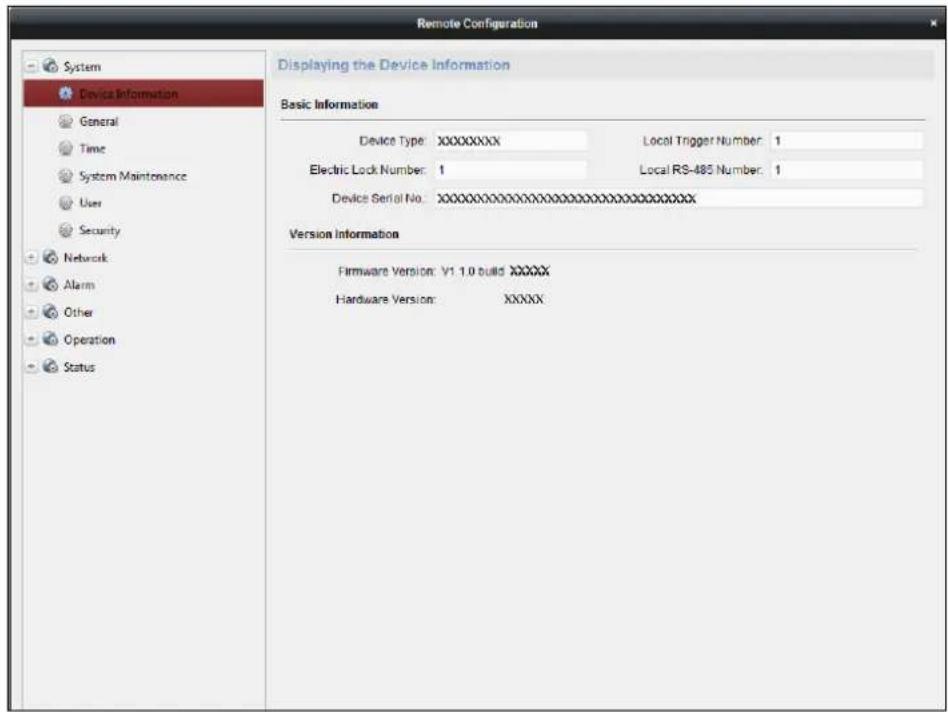The width and height of the screenshot is (948, 712).
Task: Click the System Maintenance gear icon
Action: (65, 176)
